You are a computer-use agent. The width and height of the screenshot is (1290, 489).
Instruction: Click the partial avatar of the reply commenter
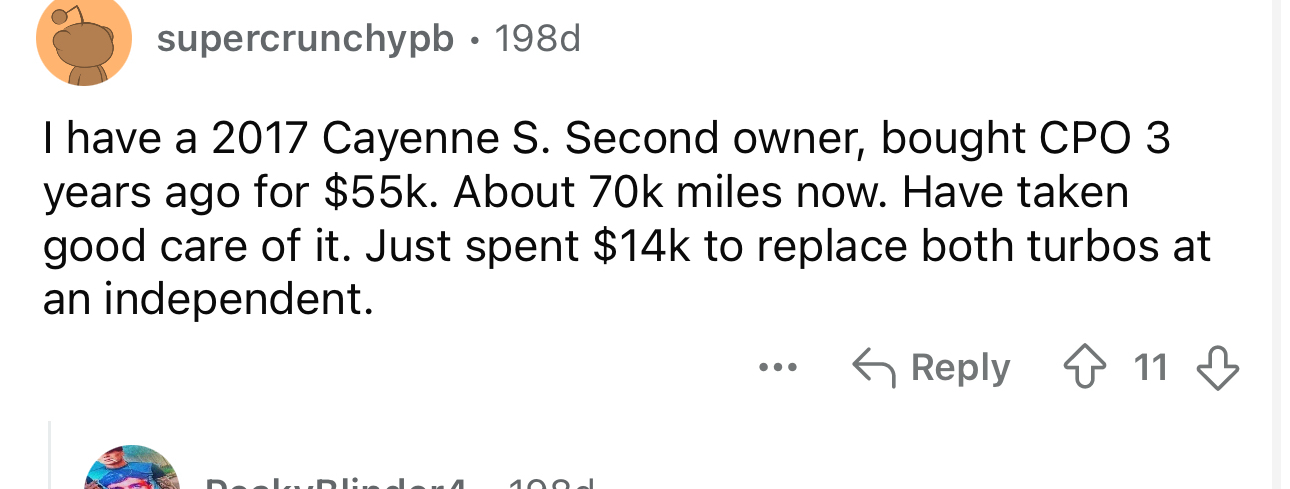[x=132, y=470]
